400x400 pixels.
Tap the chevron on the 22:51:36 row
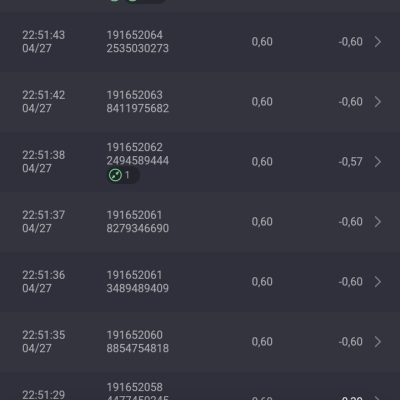point(378,282)
